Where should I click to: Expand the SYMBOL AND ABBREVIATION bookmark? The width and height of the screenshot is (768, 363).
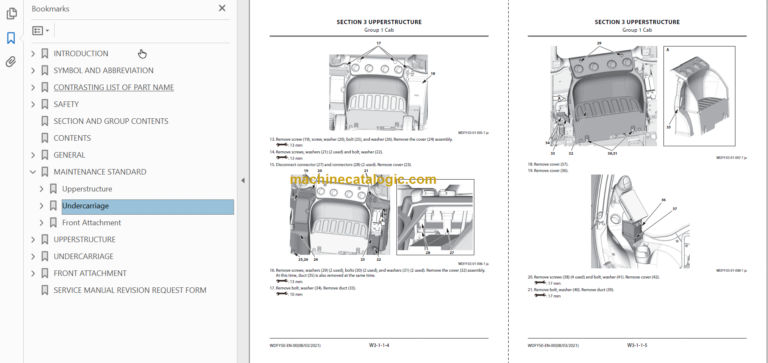coord(33,71)
